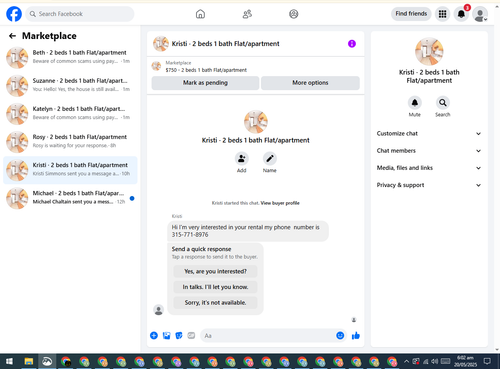Click the listing thumbnail above Add and Name

(256, 122)
